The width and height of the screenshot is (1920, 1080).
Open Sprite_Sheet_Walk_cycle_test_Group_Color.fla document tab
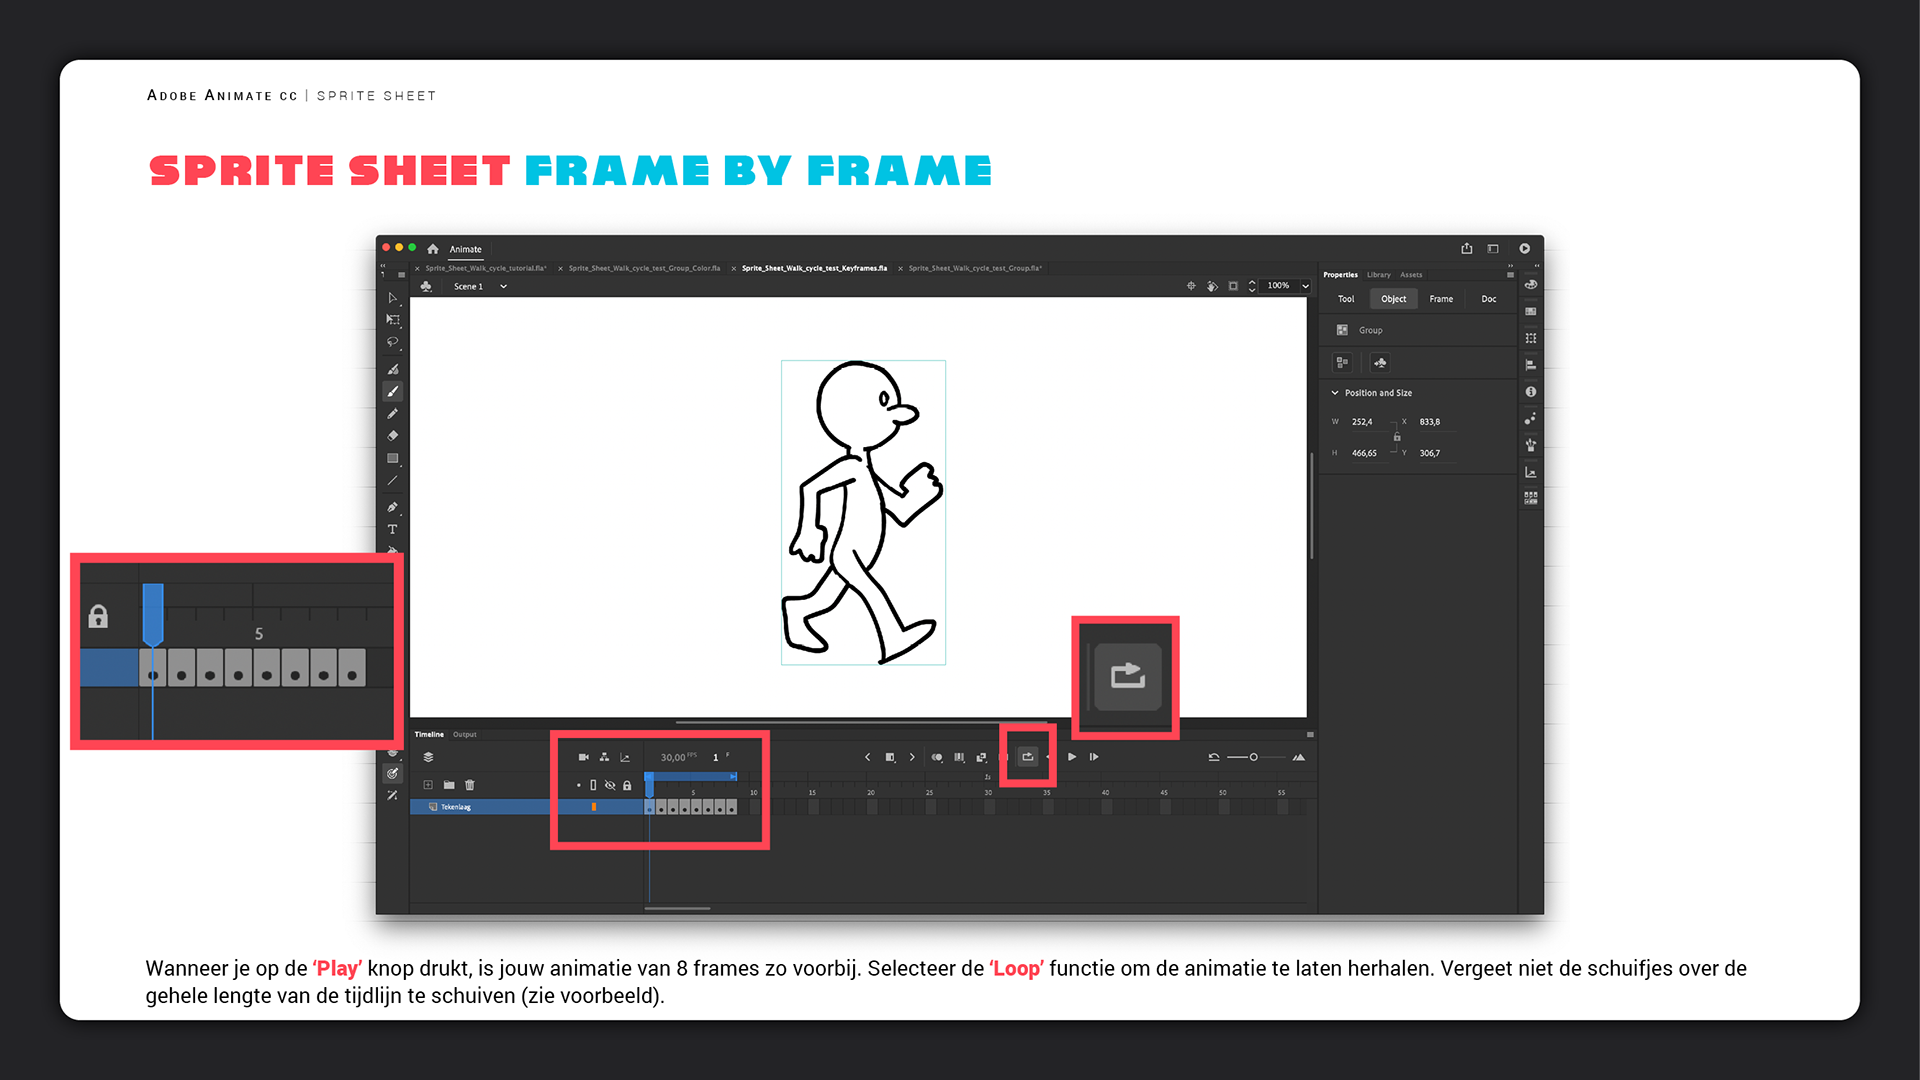[644, 268]
